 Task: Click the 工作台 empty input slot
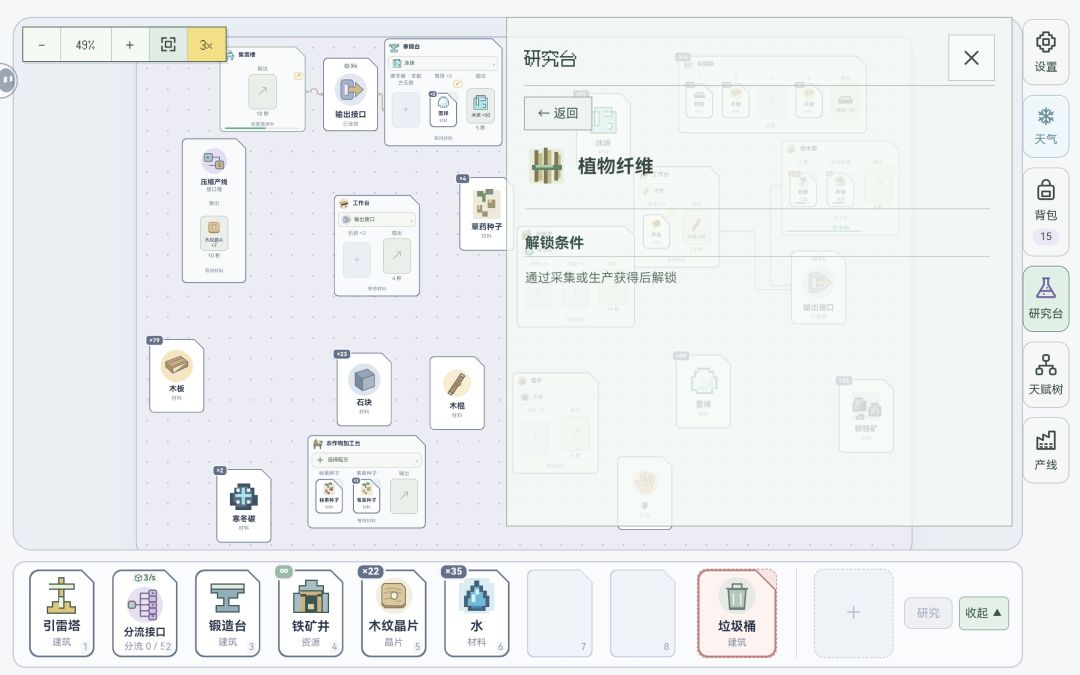point(357,260)
